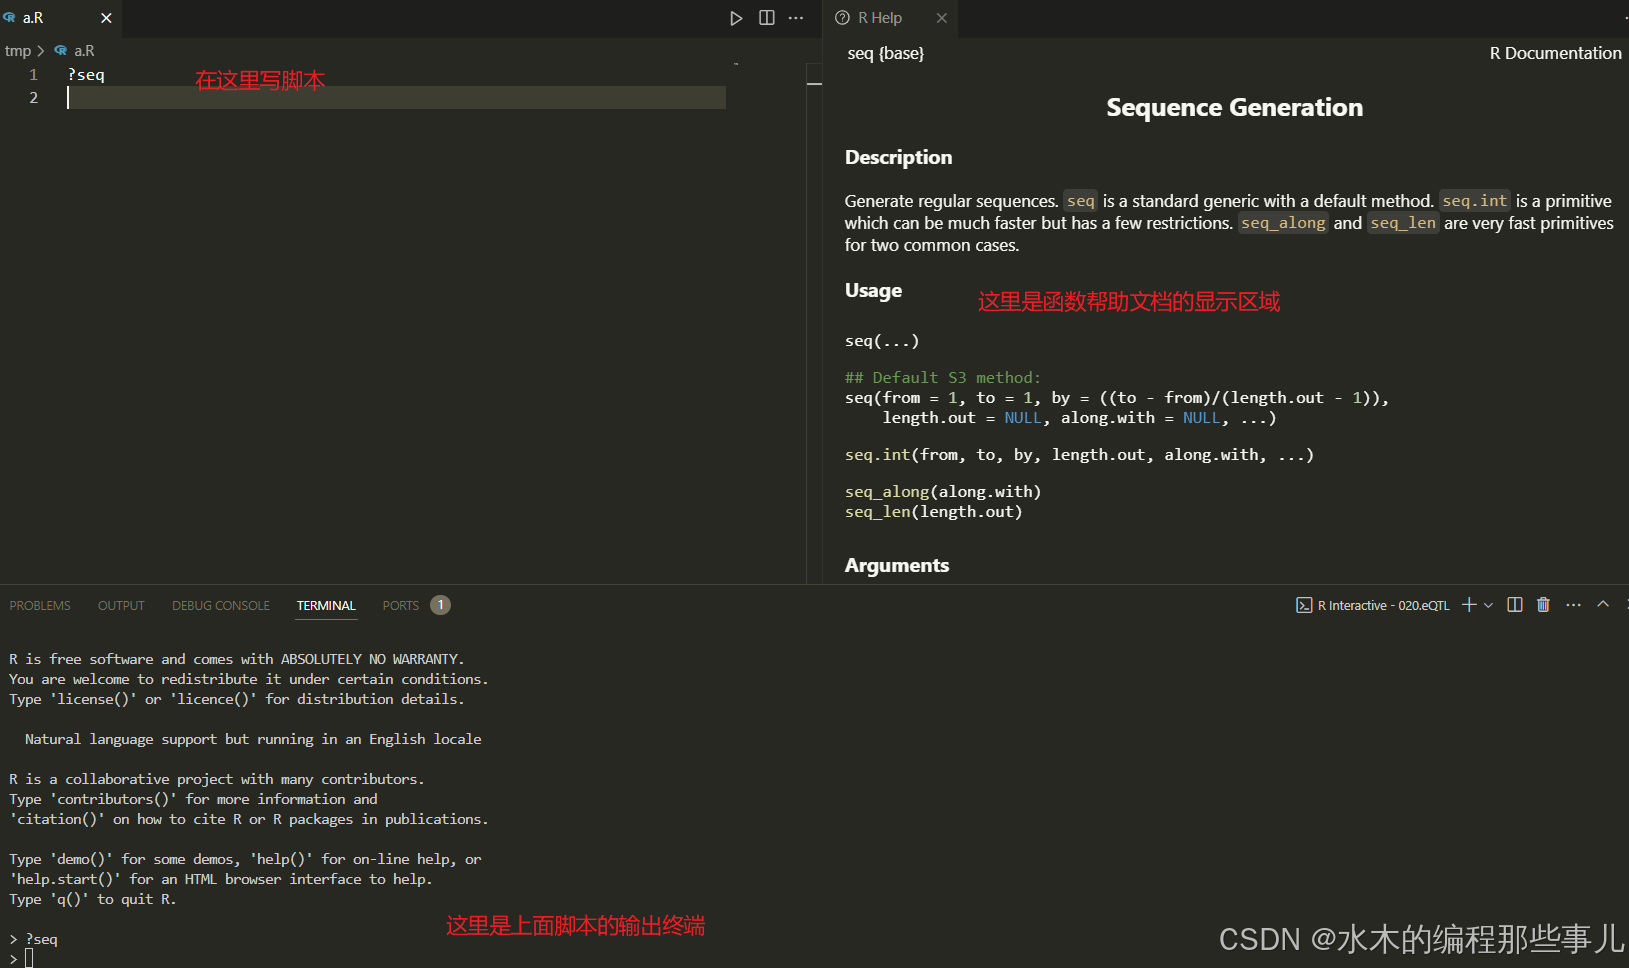Open the launch profile dropdown arrow

(1489, 605)
